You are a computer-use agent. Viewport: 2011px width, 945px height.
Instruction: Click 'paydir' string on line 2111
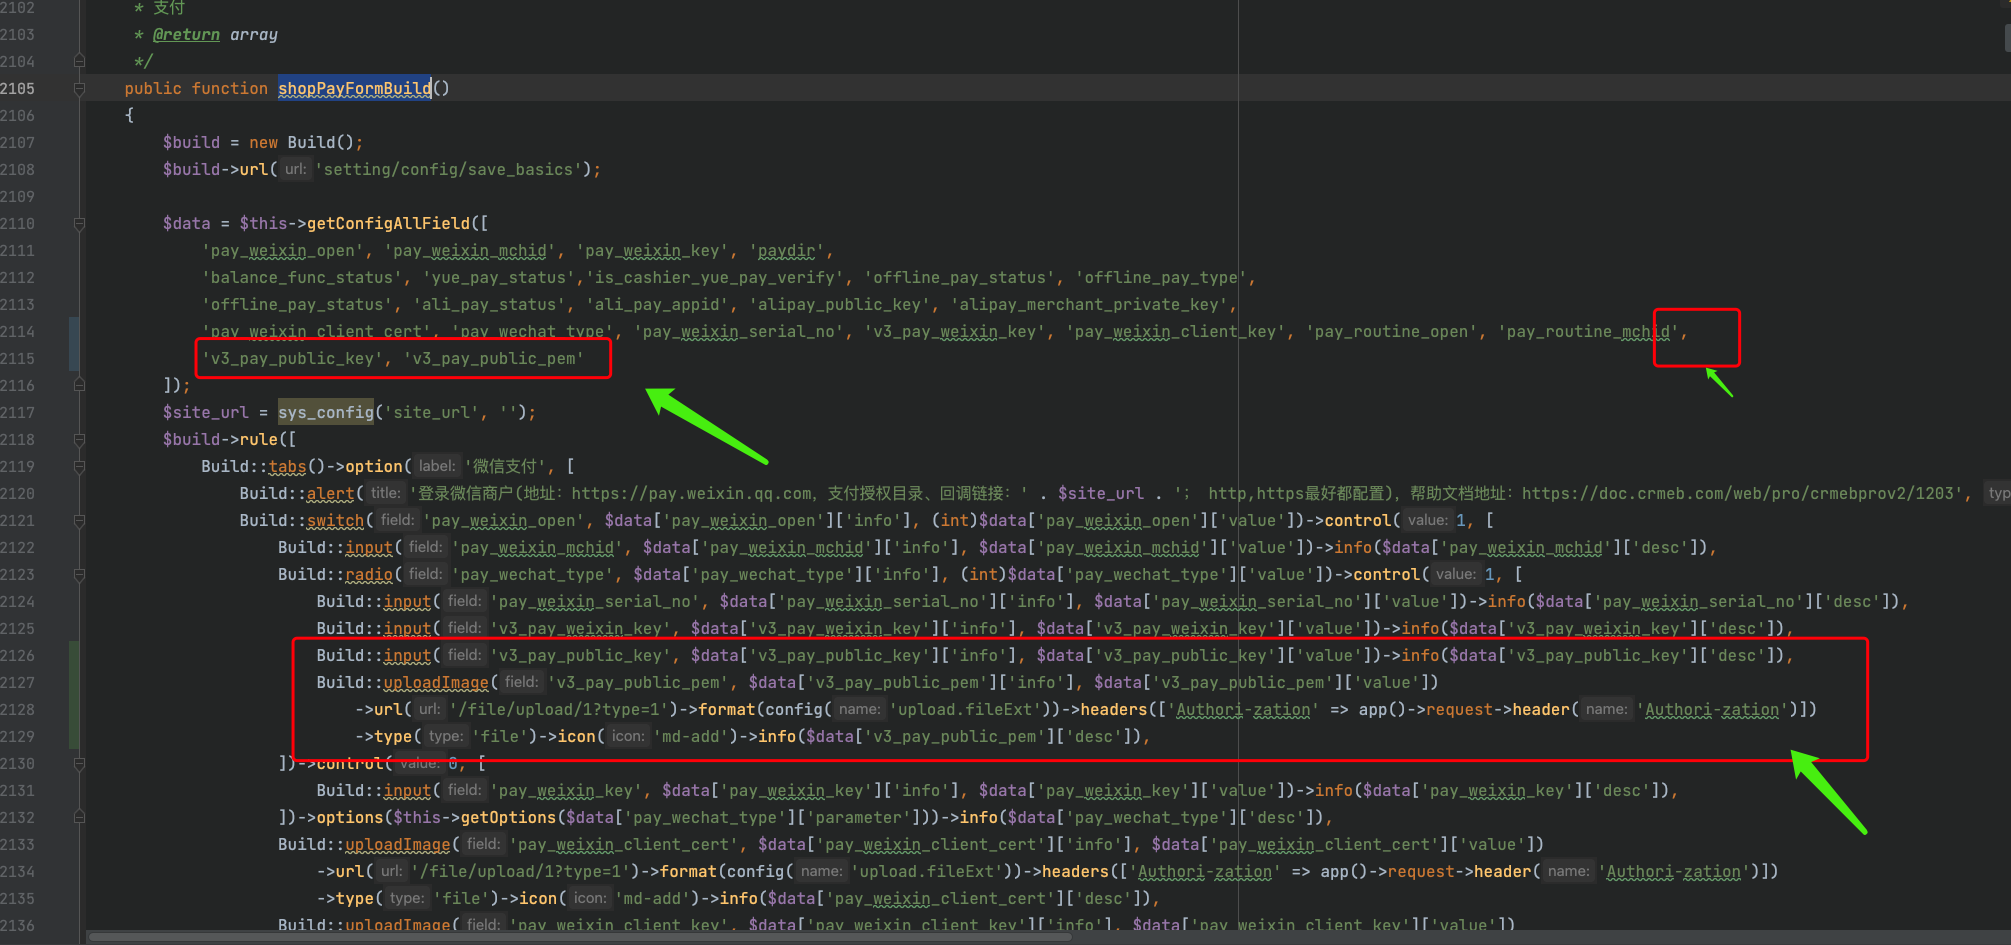point(787,251)
